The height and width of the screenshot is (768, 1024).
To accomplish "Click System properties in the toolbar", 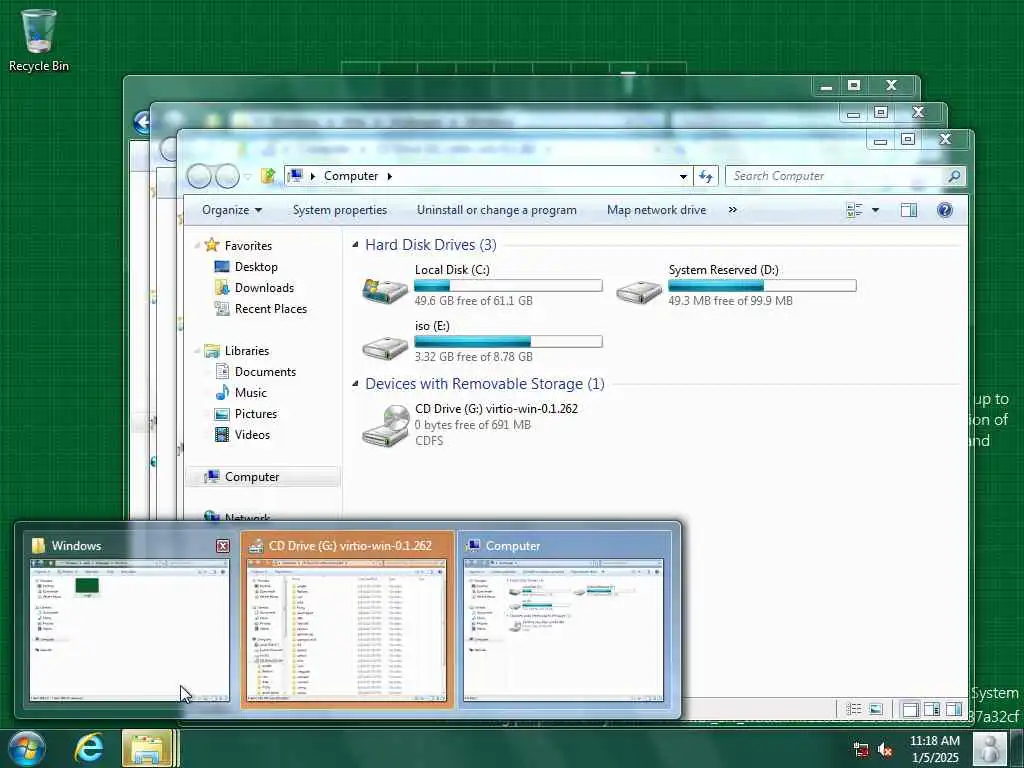I will click(340, 210).
